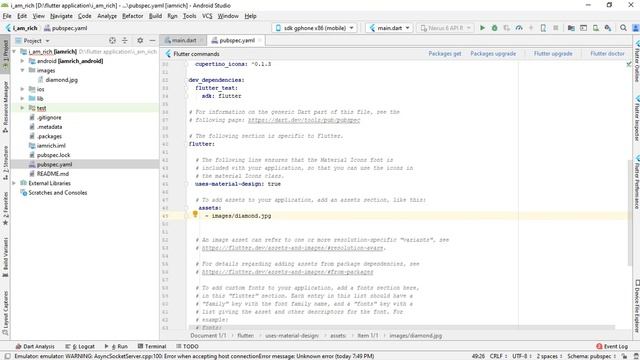This screenshot has height=360, width=640.
Task: Click the i_am_rich breadcrumb in navigation bar
Action: [x=21, y=28]
